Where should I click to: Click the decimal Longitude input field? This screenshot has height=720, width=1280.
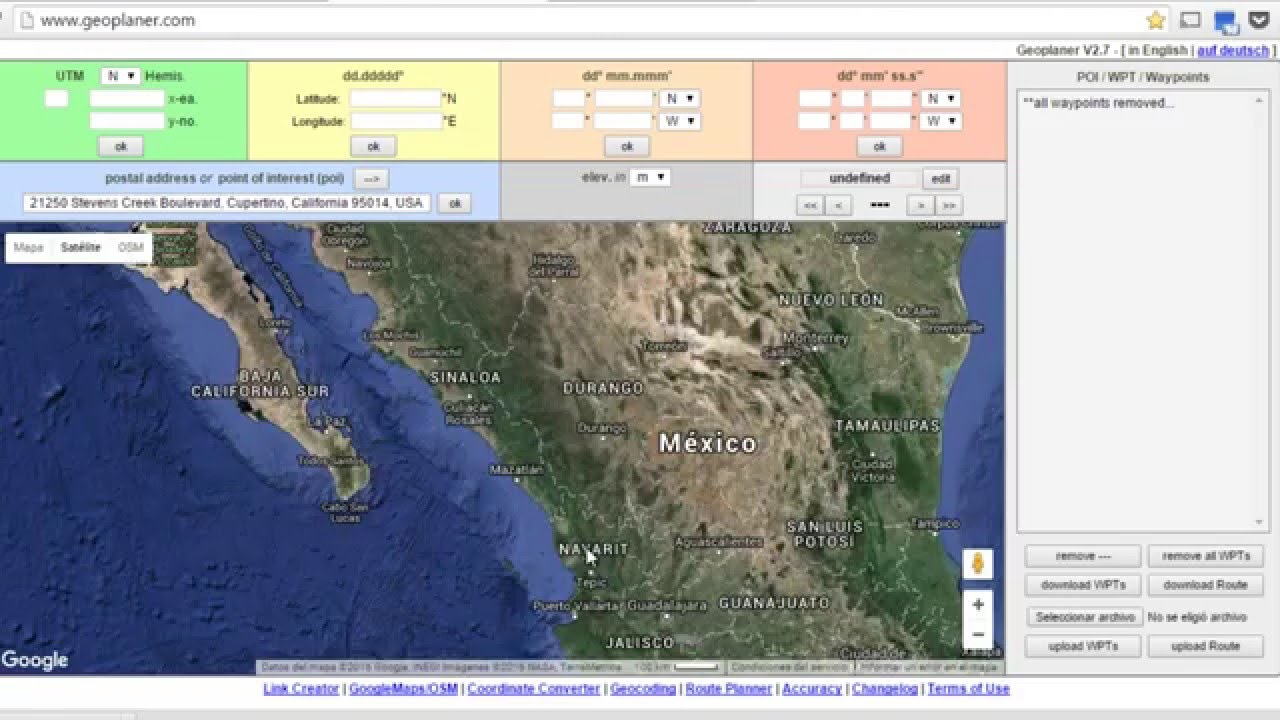pyautogui.click(x=395, y=121)
